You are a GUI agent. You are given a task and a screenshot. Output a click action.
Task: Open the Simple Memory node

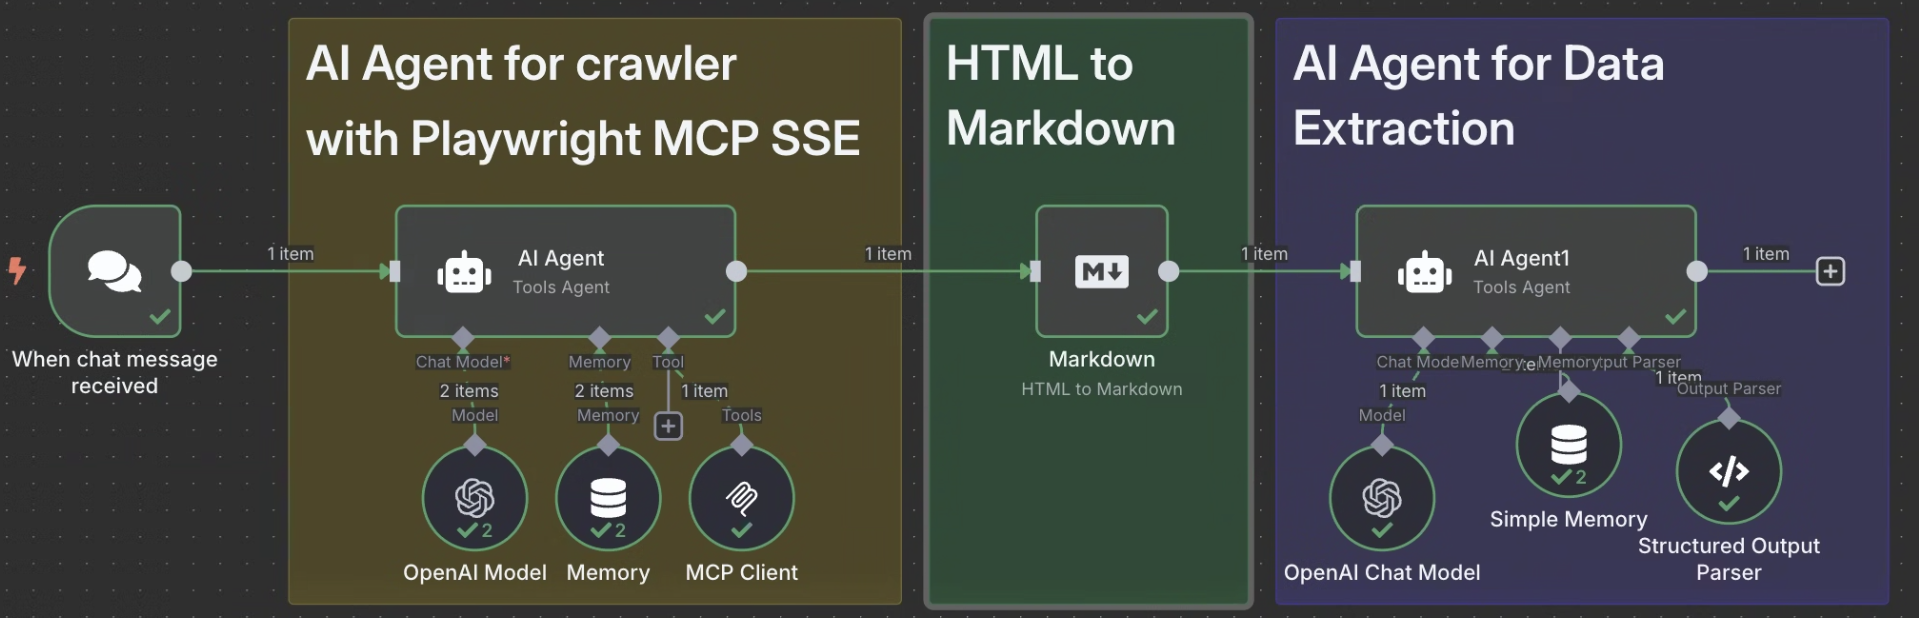click(x=1569, y=445)
